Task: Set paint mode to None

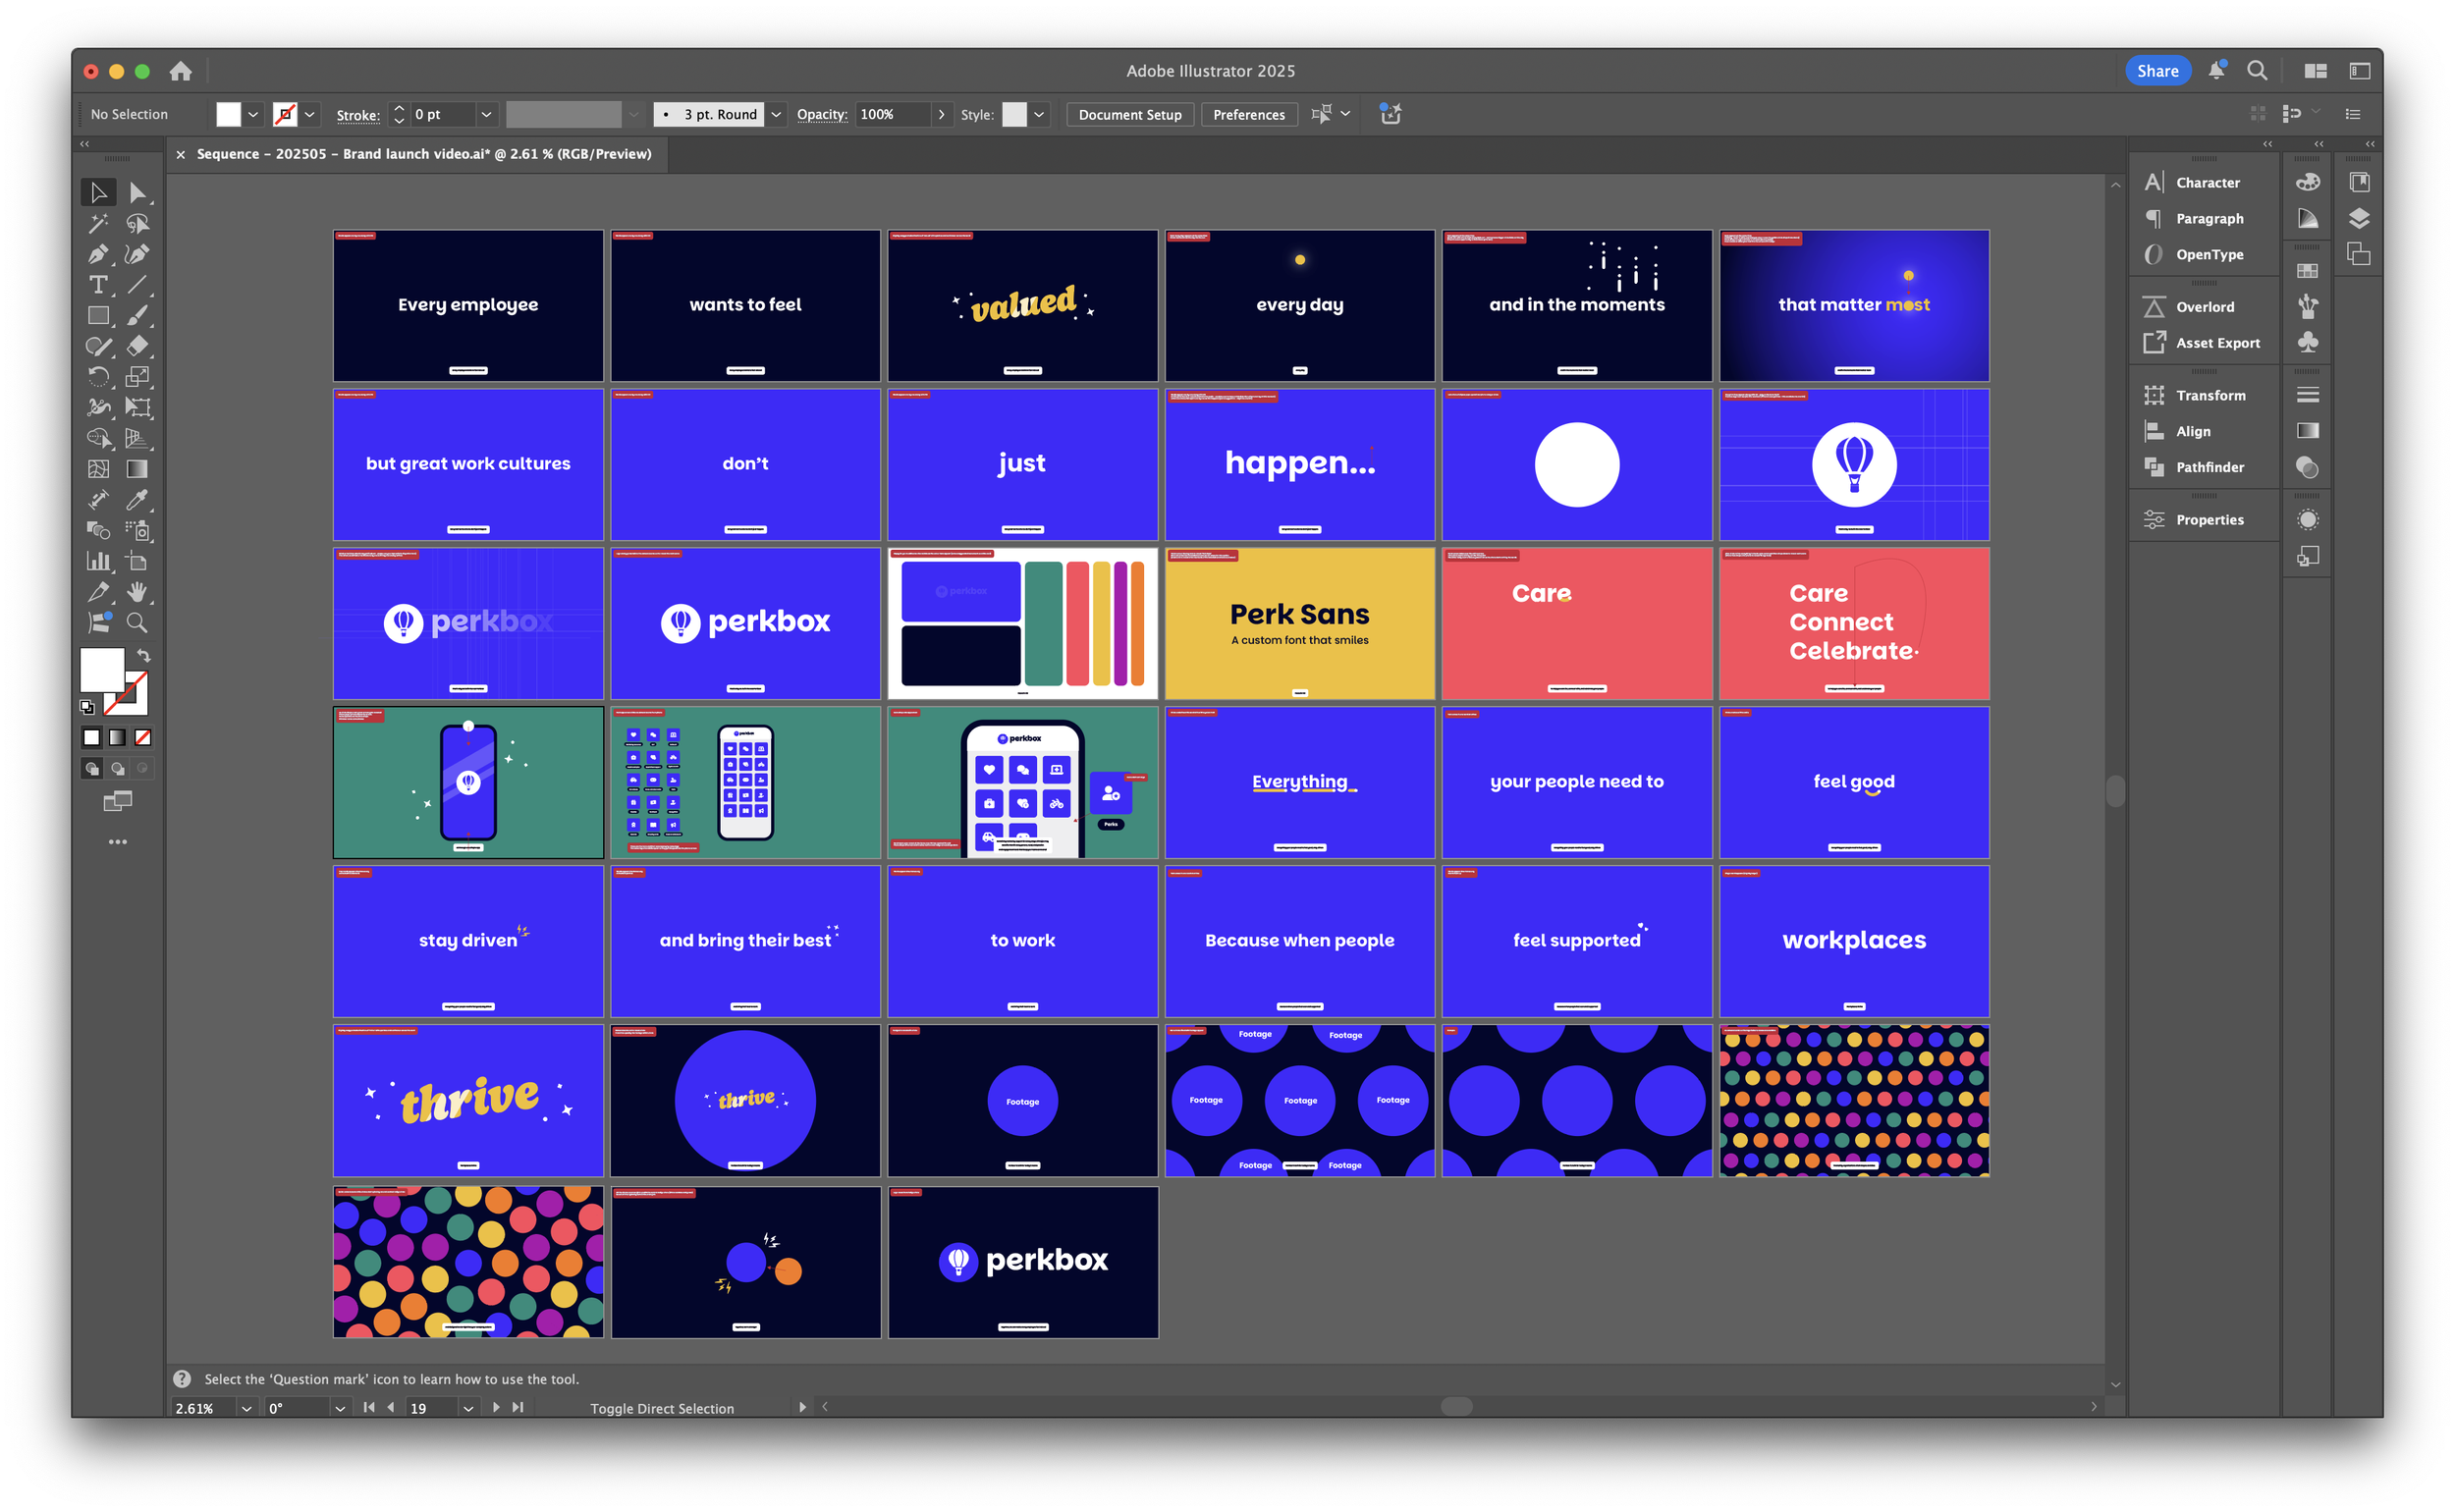Action: (143, 738)
